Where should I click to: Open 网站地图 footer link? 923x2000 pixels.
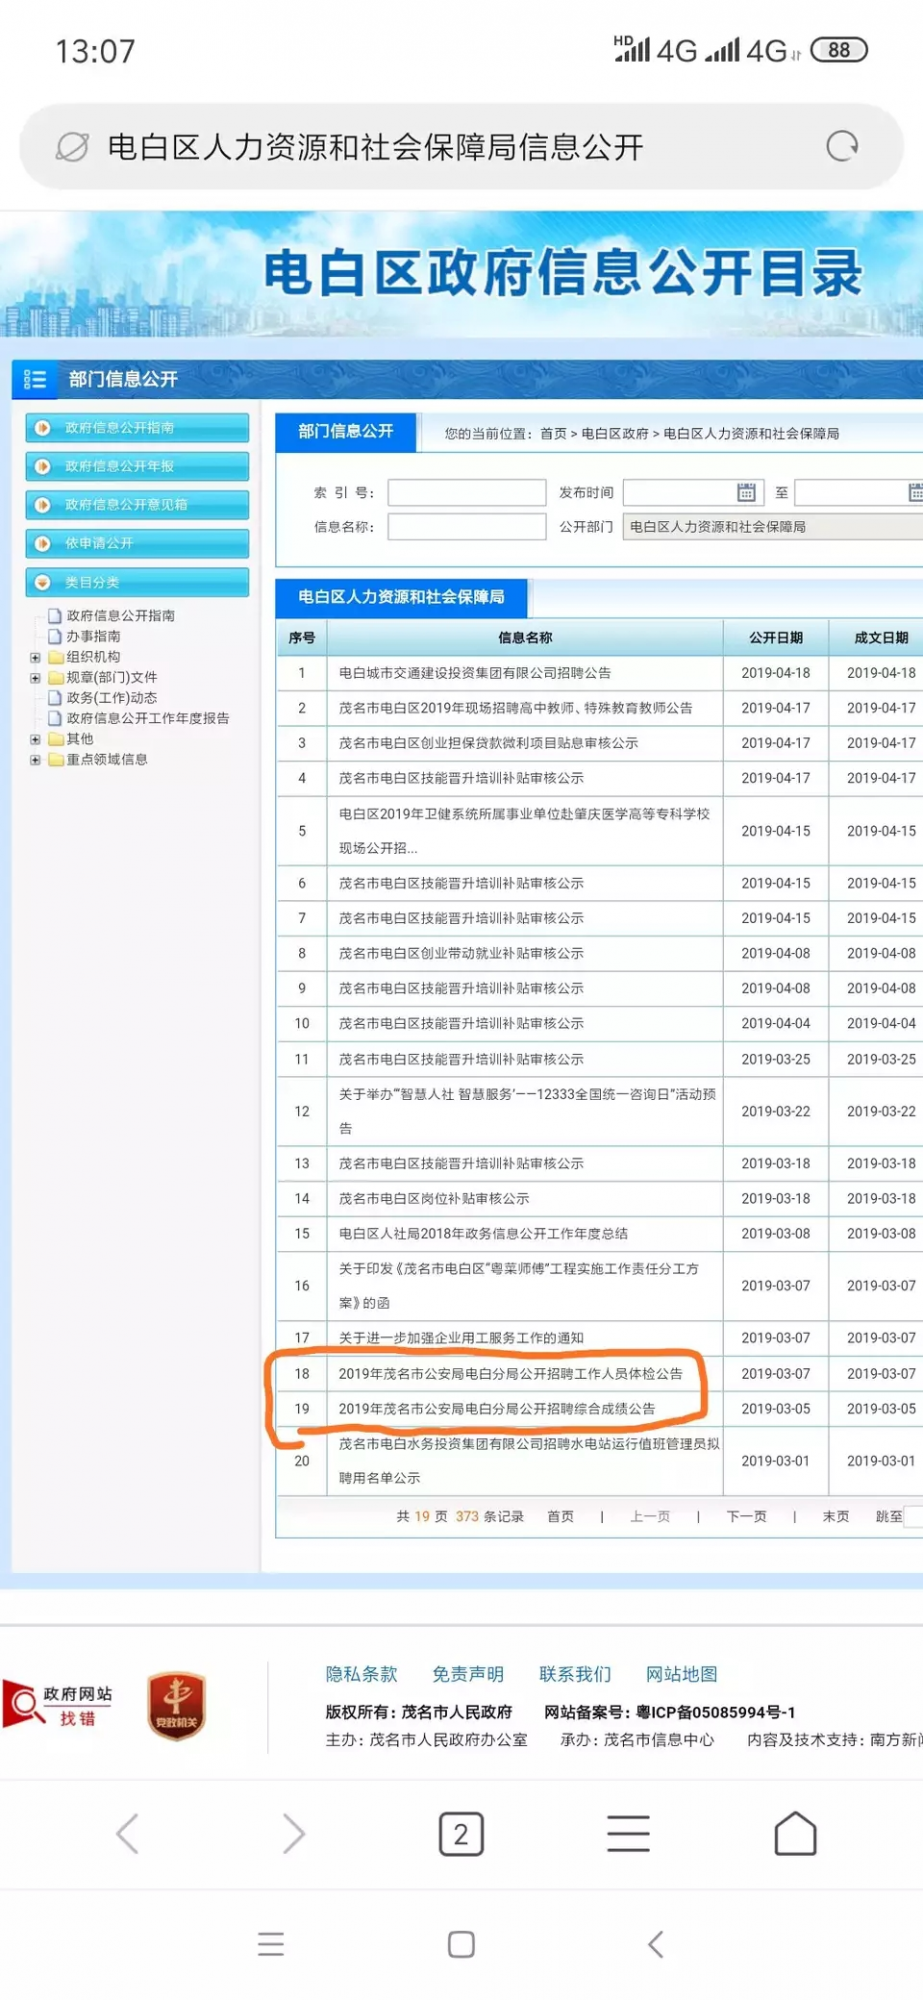[682, 1674]
